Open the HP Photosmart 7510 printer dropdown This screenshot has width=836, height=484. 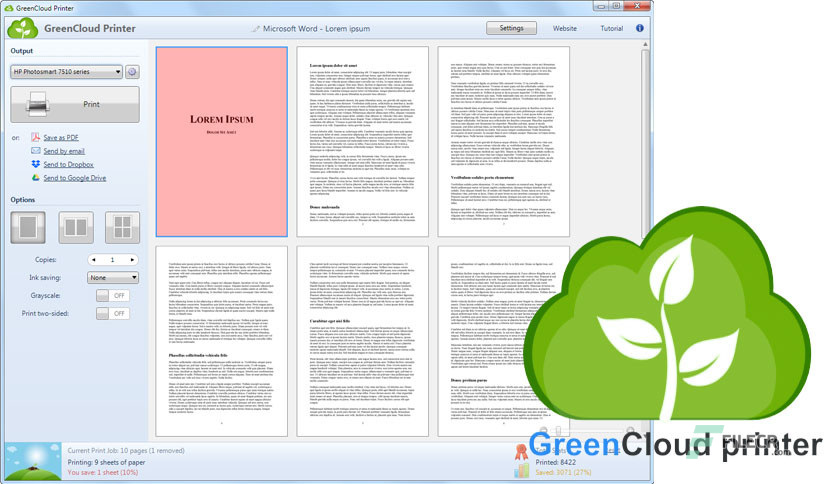point(66,71)
